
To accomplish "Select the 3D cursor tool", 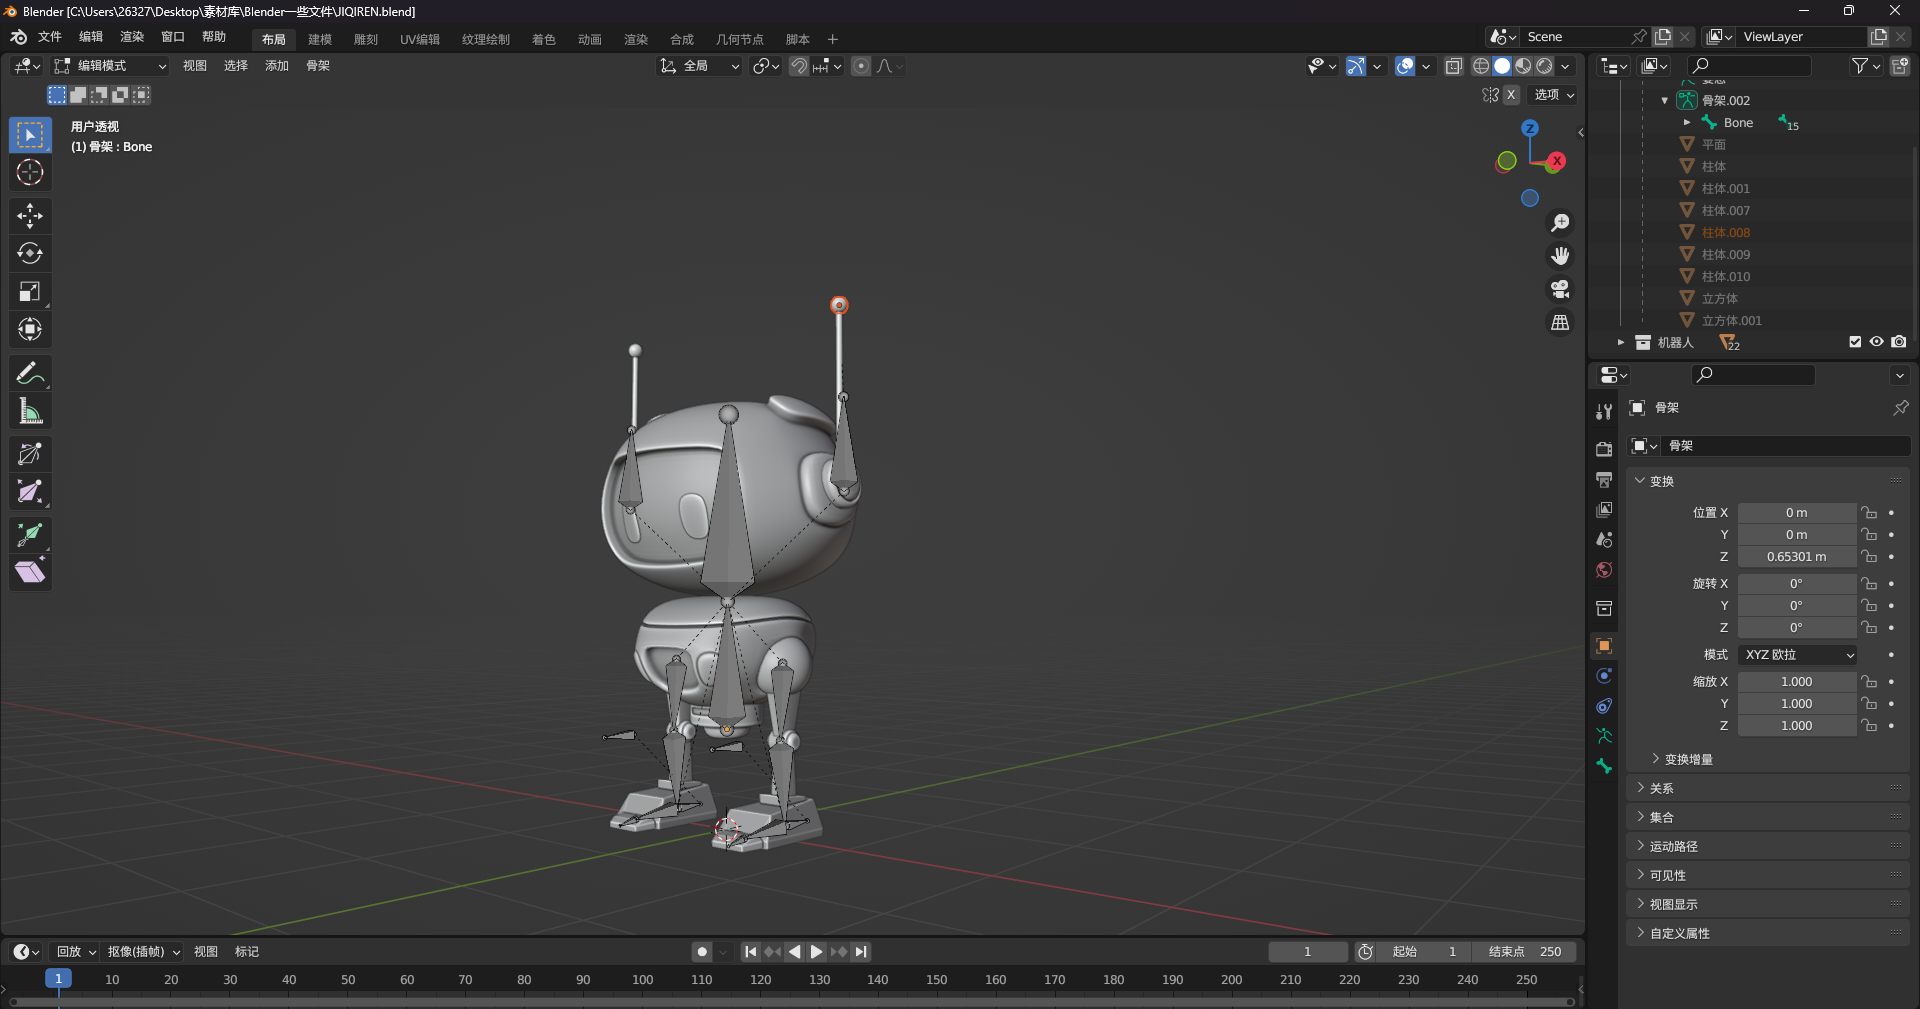I will [30, 172].
